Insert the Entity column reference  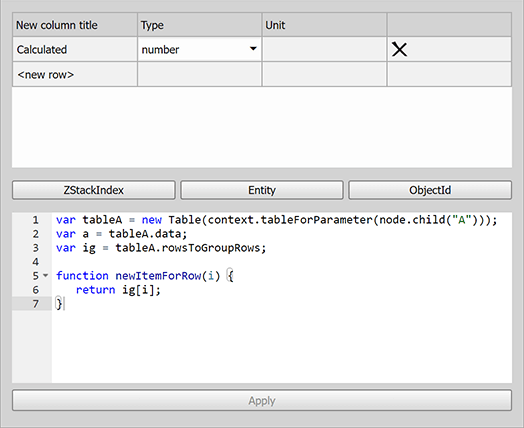[262, 190]
